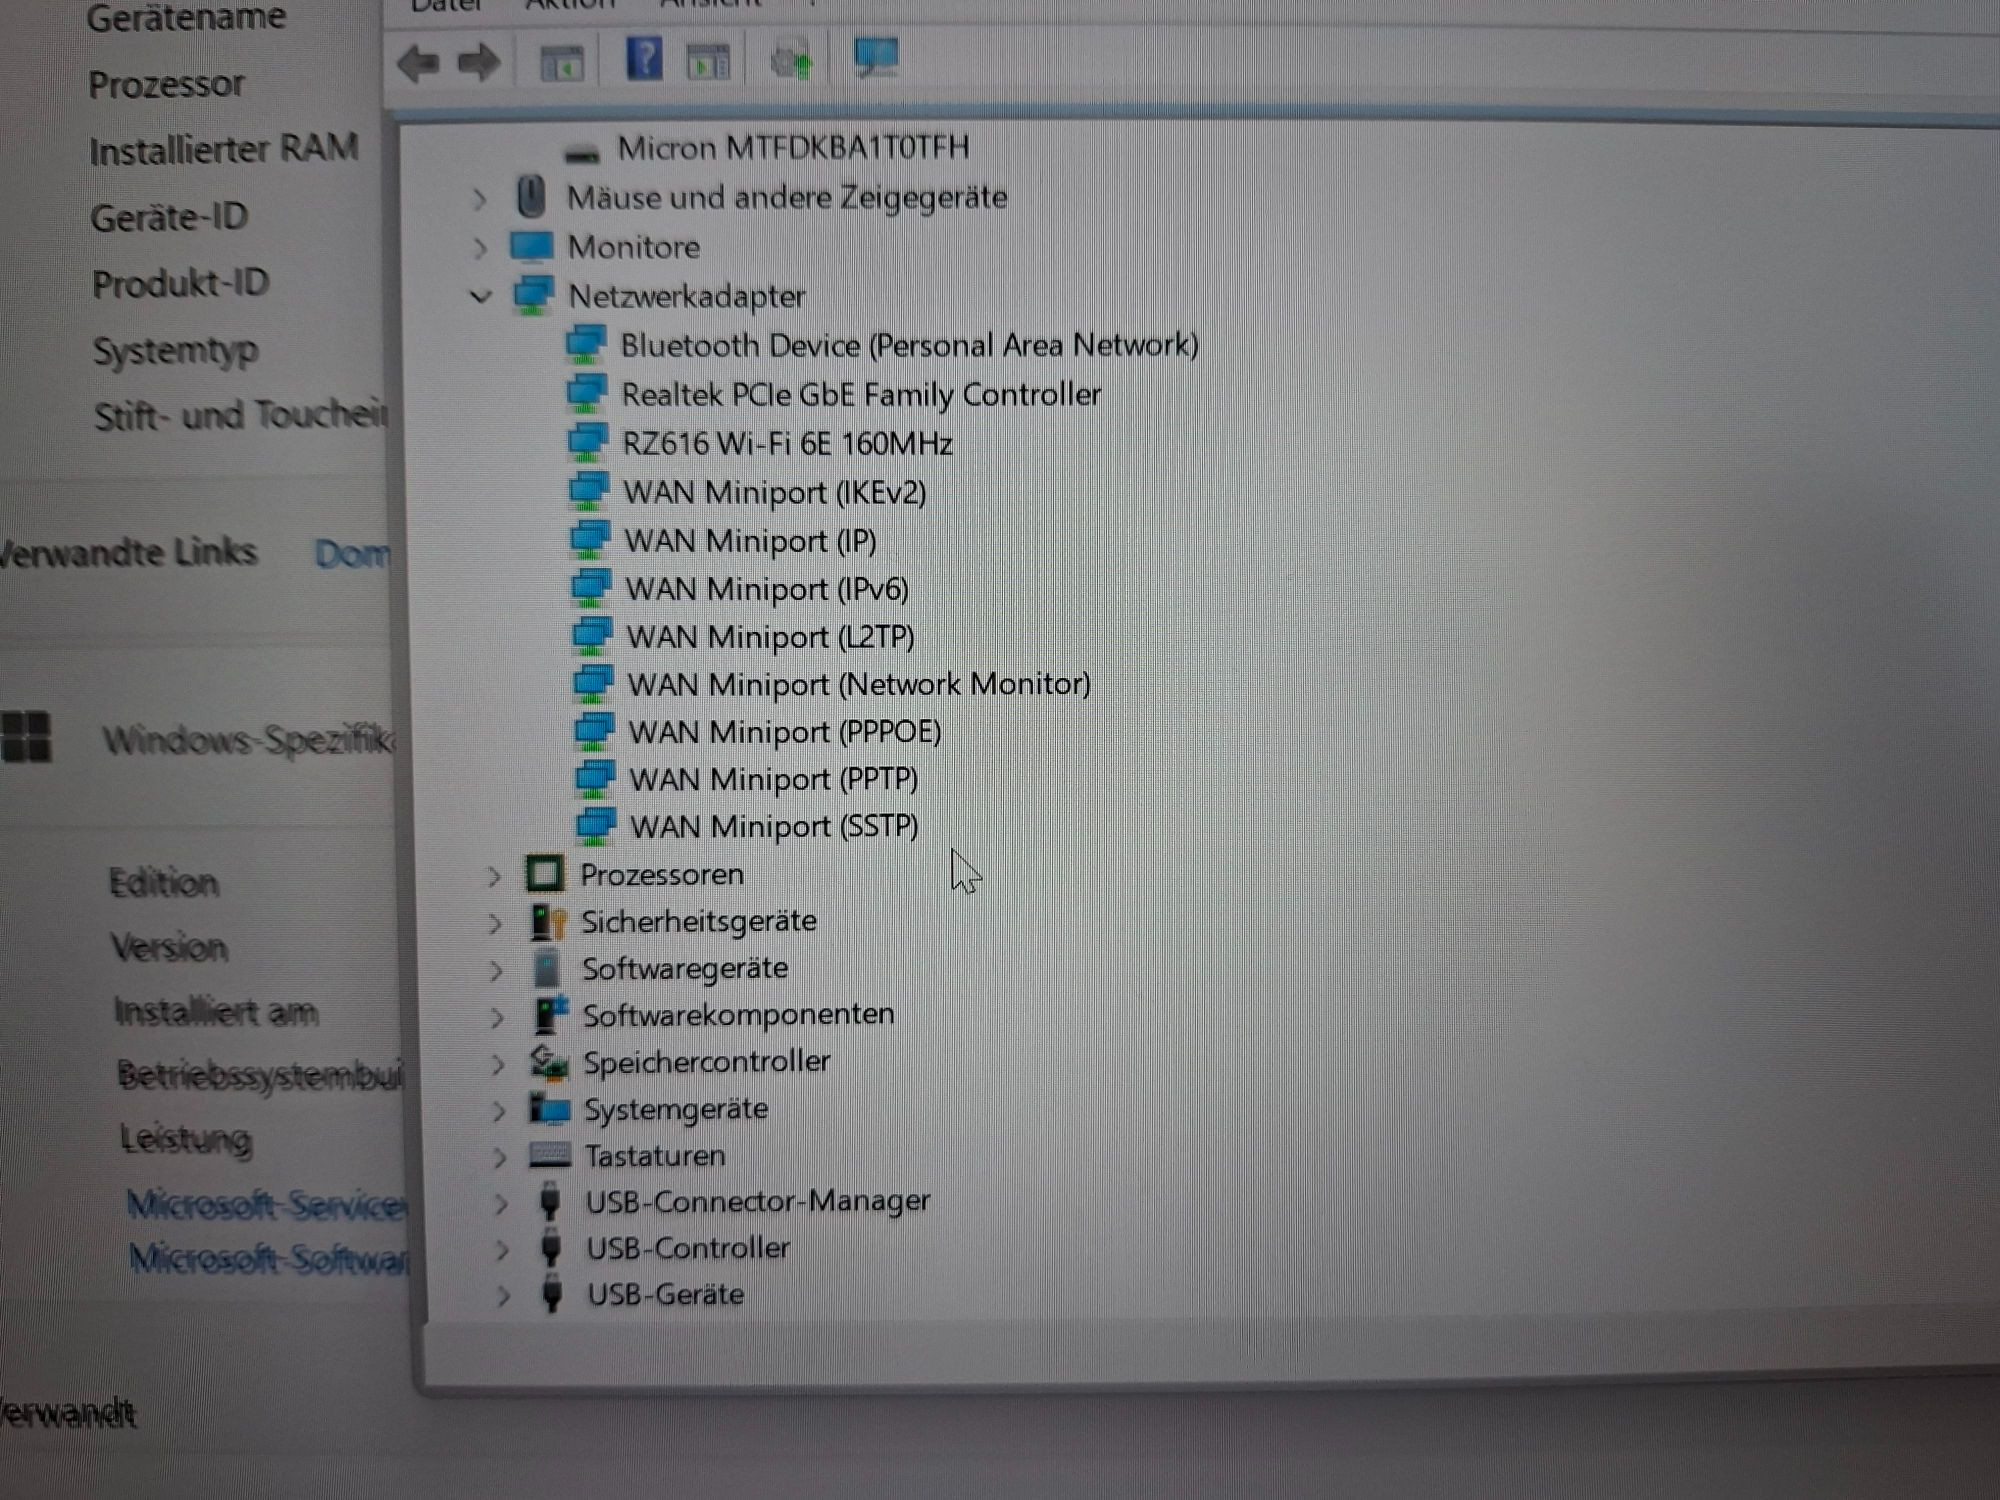The width and height of the screenshot is (2000, 1500).
Task: Click the icon of WAN Miniport (L2TP)
Action: tap(592, 636)
